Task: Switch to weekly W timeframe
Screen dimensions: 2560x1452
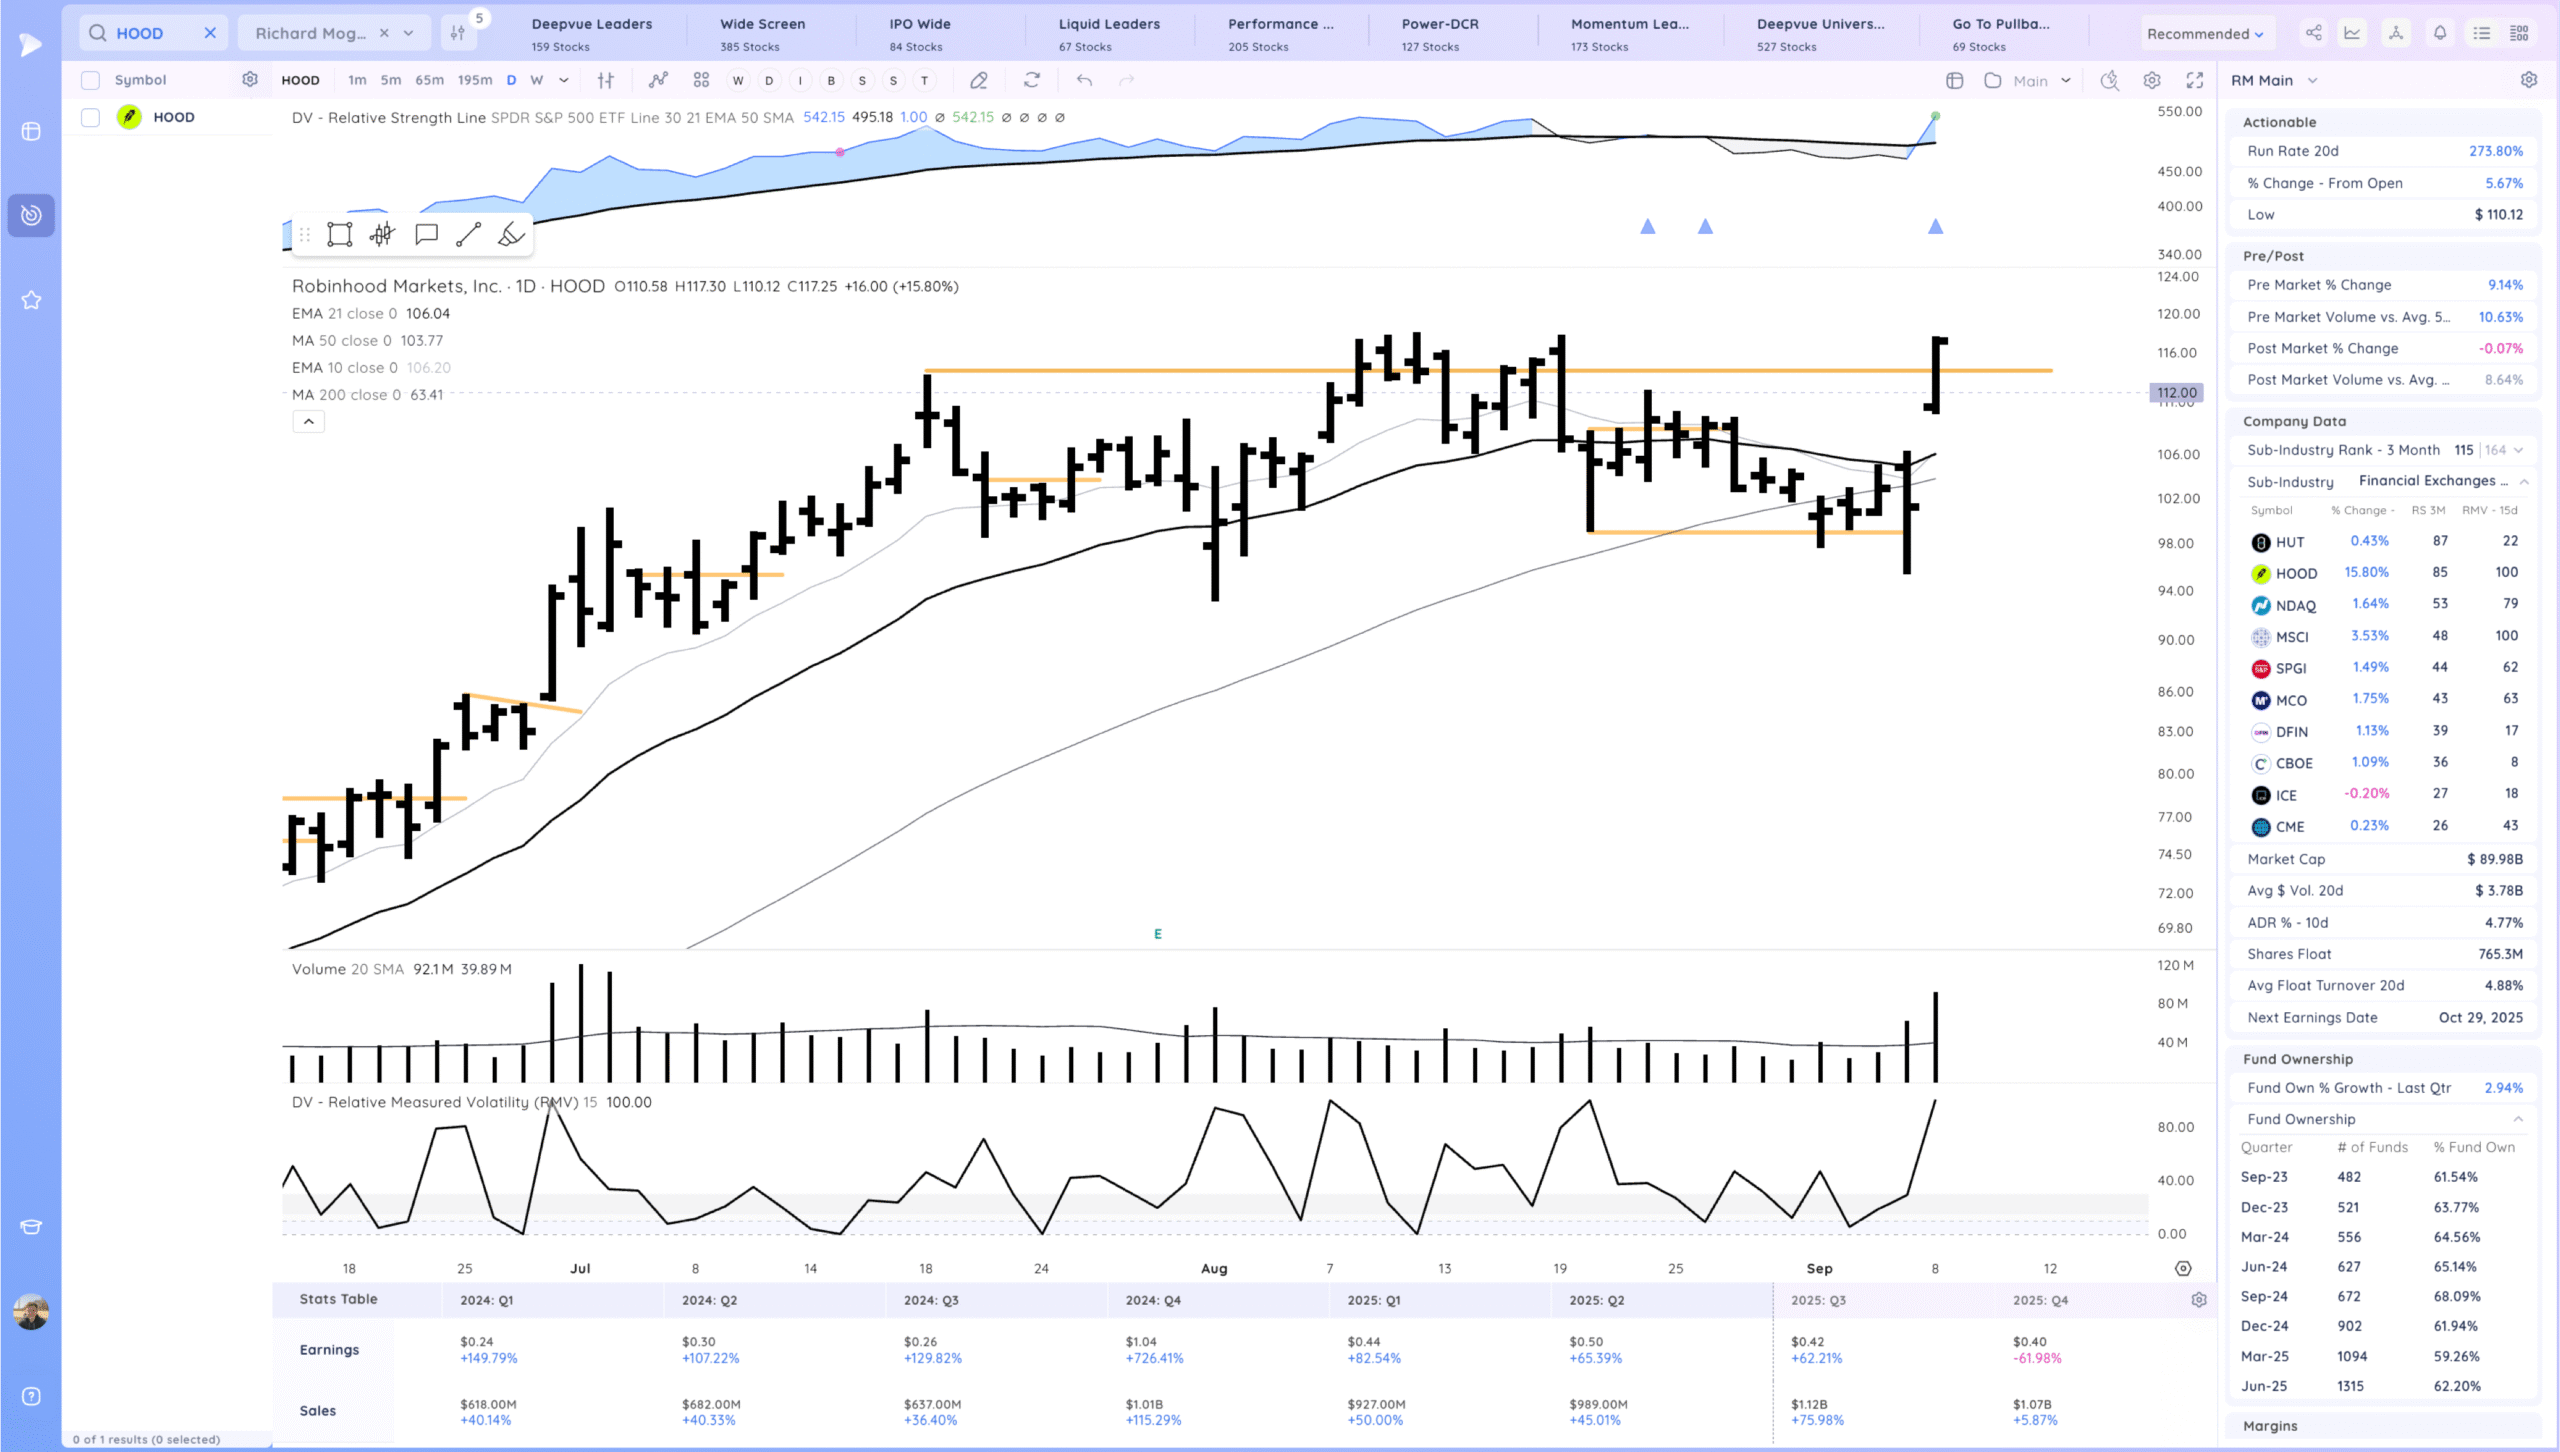Action: pos(537,80)
